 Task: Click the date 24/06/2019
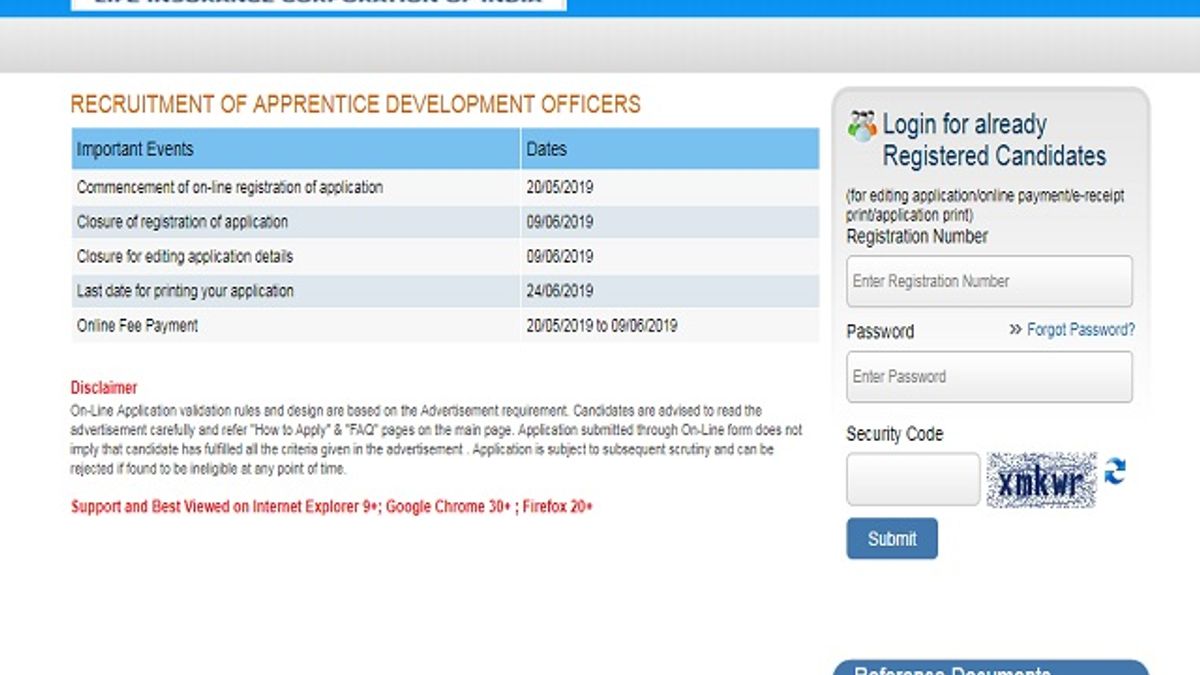560,291
